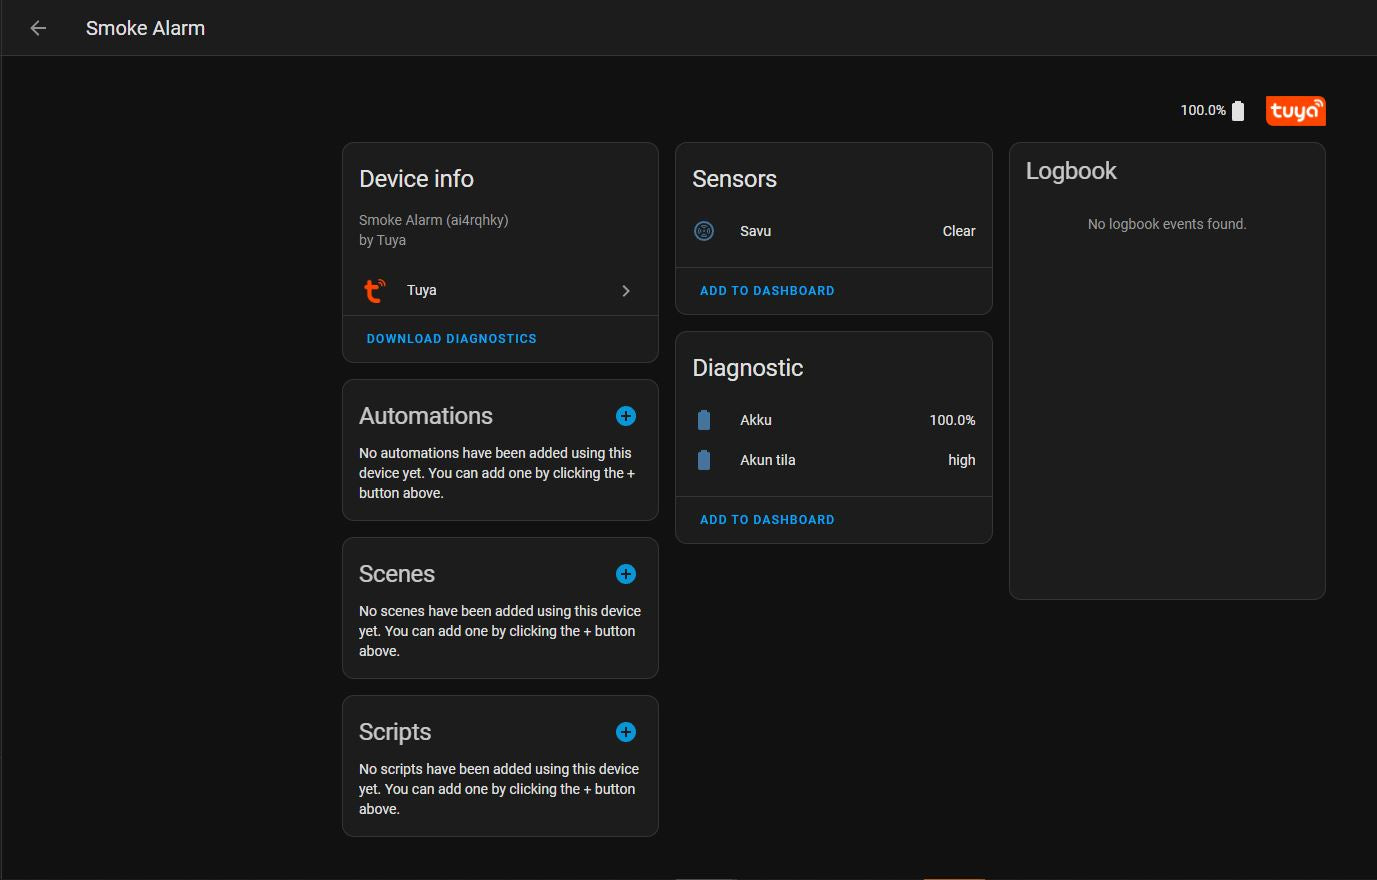
Task: Open the Akku diagnostic entity
Action: tap(834, 420)
